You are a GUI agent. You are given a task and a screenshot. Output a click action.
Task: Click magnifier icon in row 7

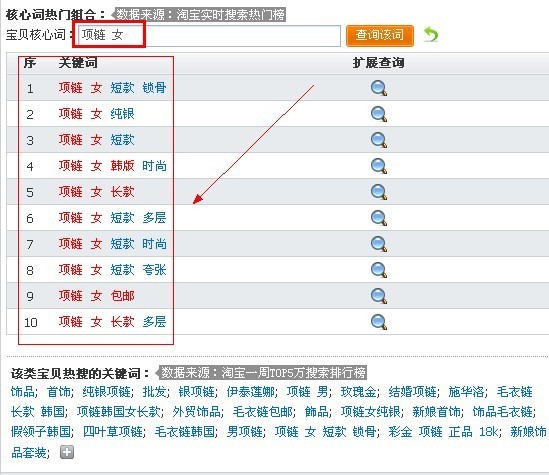[x=379, y=244]
